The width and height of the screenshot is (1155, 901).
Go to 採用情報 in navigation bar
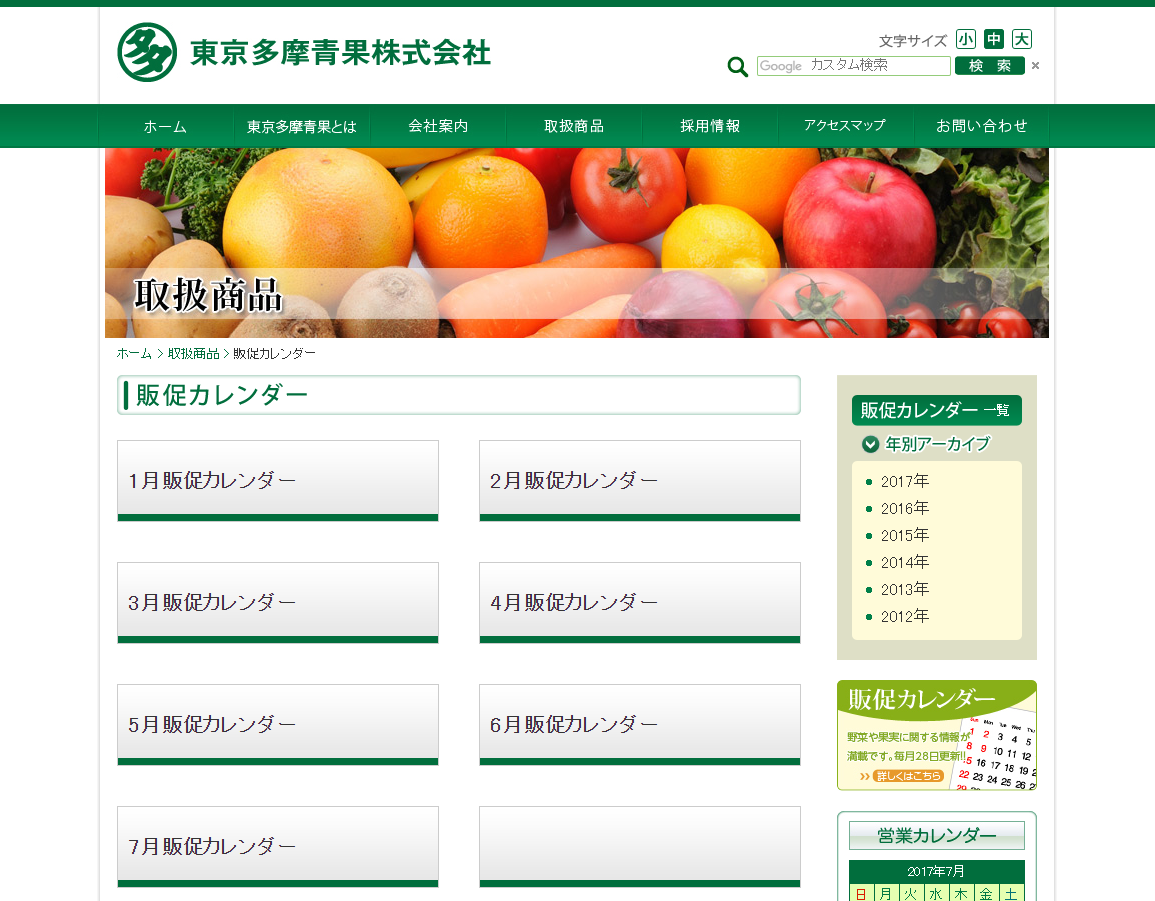pos(710,126)
